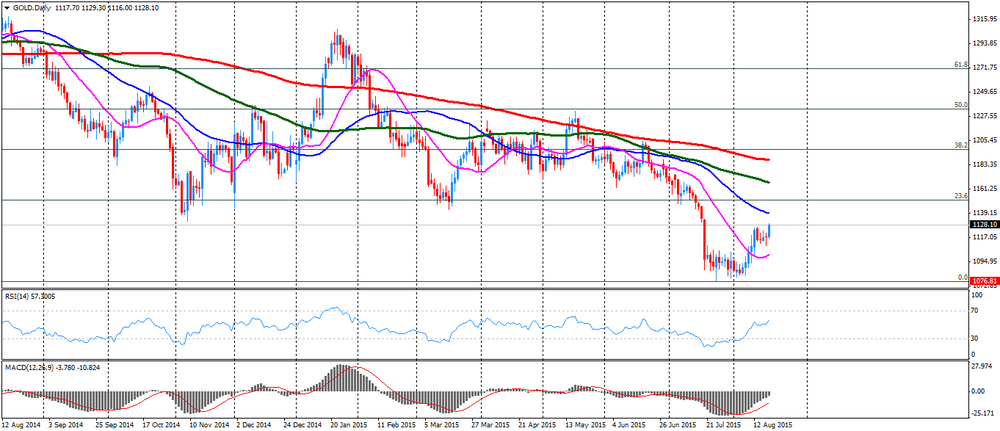Screen dimensions: 1000x431
Task: Click the 1139.15 price scale value
Action: pos(984,213)
